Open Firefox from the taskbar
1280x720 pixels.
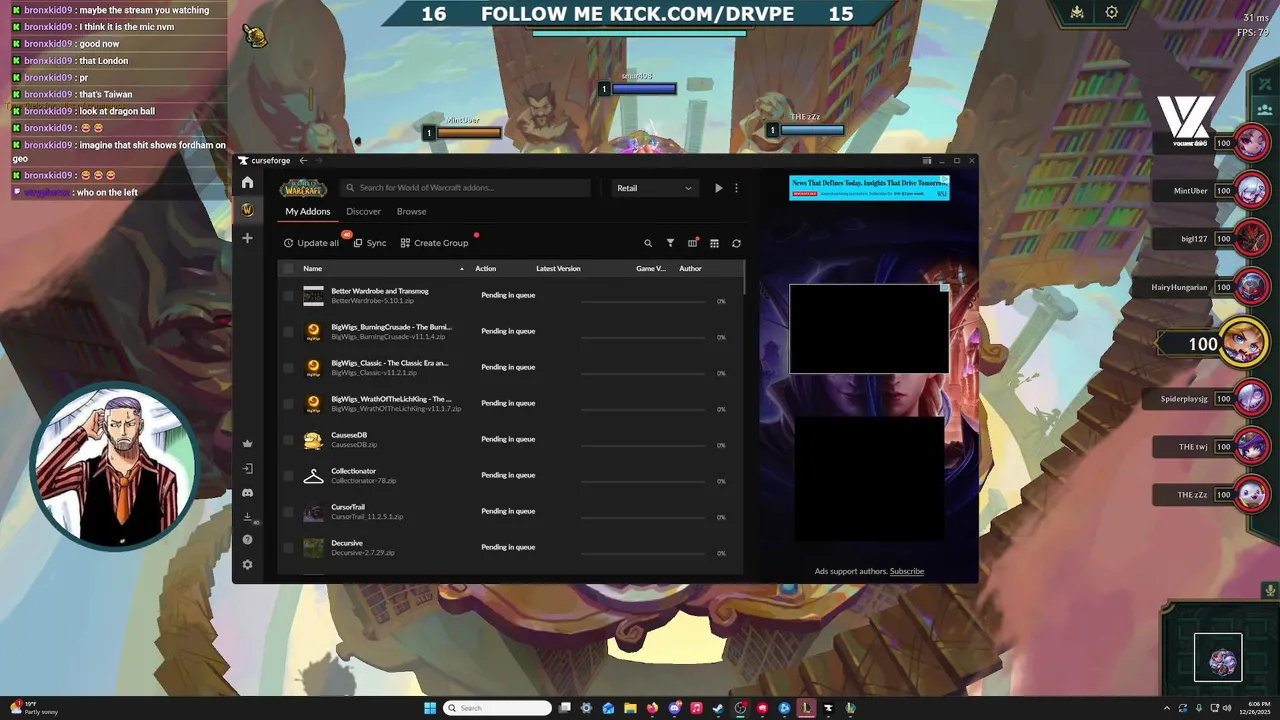tap(652, 708)
